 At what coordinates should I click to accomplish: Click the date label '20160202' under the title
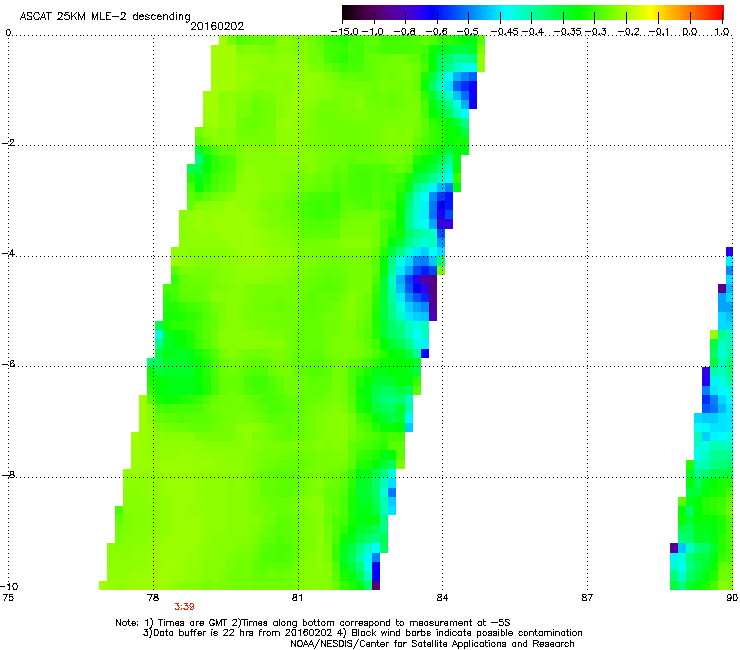coord(217,26)
